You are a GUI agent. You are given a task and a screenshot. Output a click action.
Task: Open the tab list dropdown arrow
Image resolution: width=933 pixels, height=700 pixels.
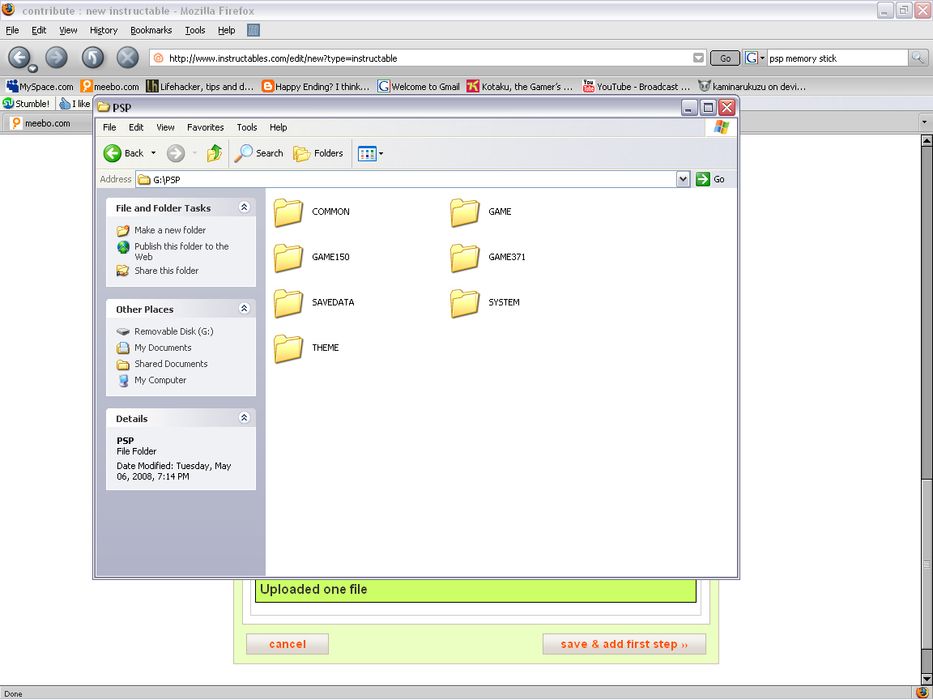coord(924,123)
